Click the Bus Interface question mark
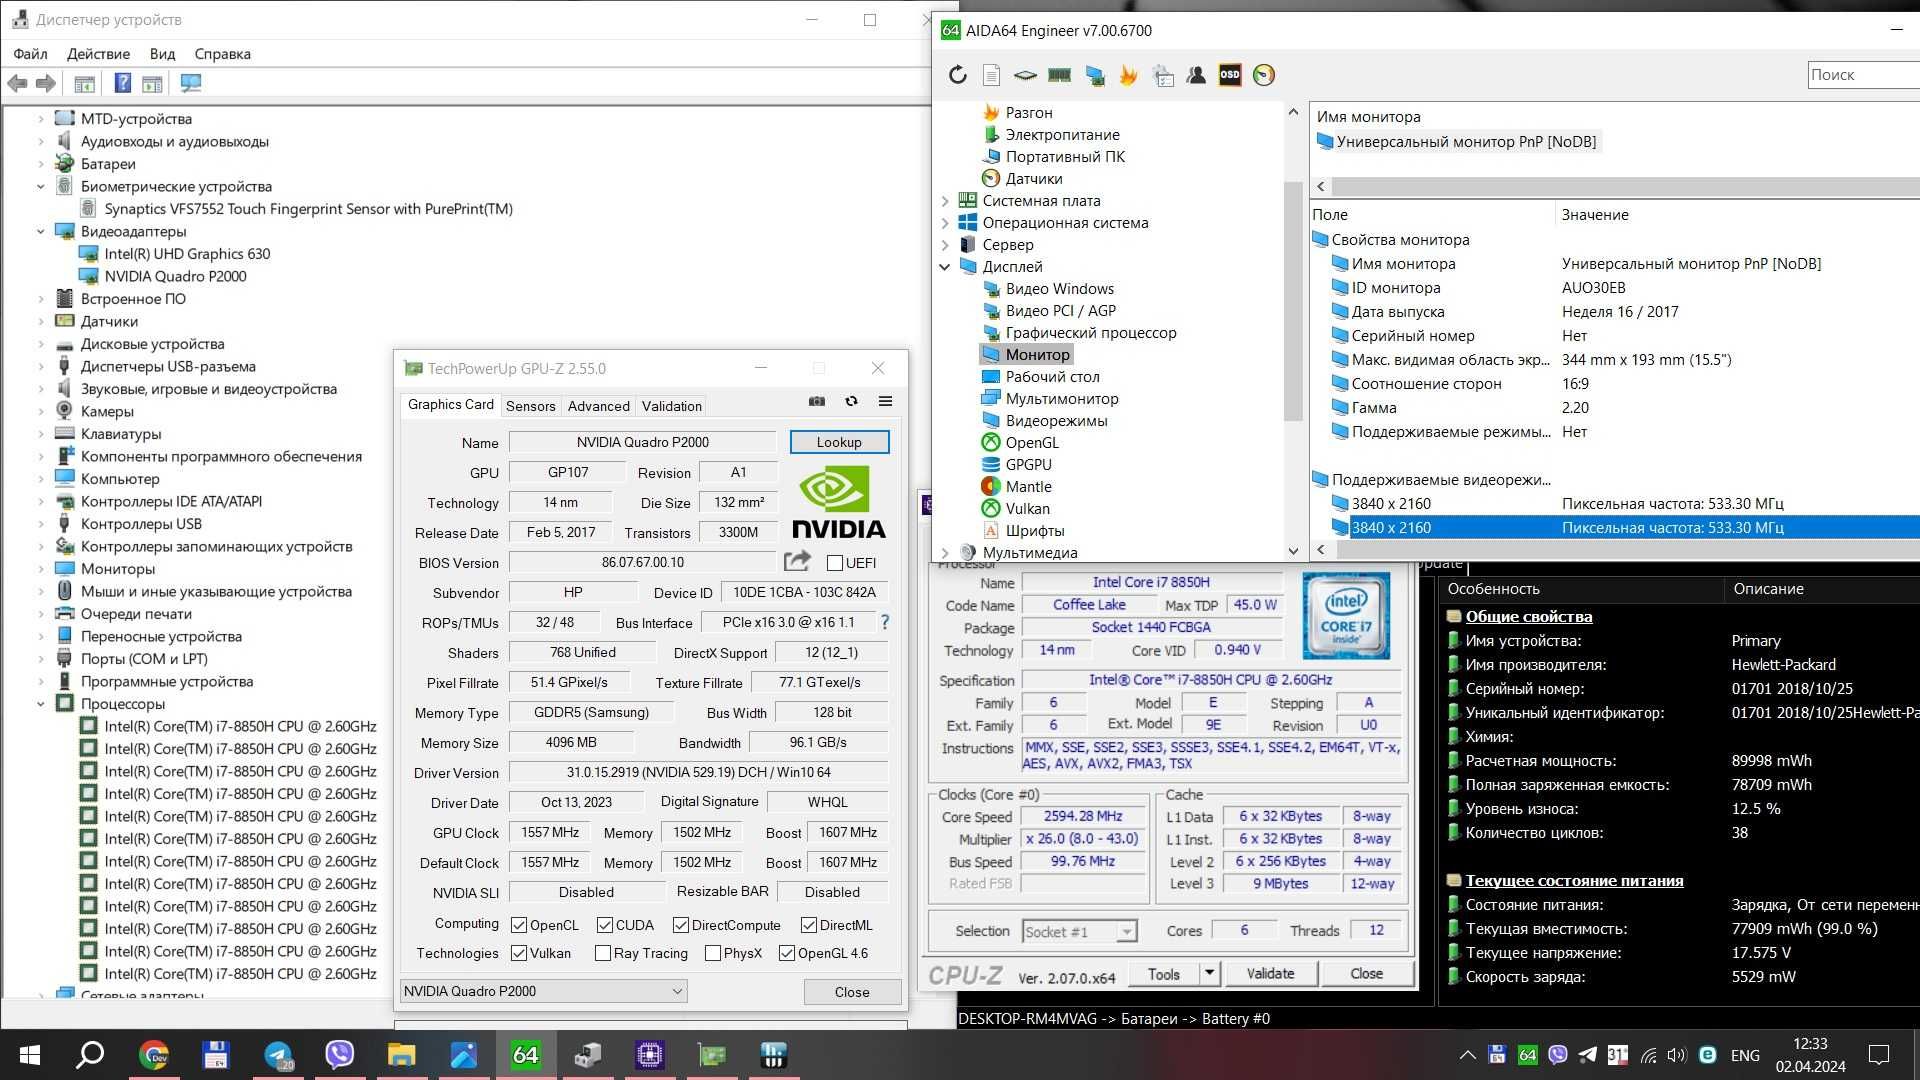Image resolution: width=1920 pixels, height=1080 pixels. pos(884,622)
